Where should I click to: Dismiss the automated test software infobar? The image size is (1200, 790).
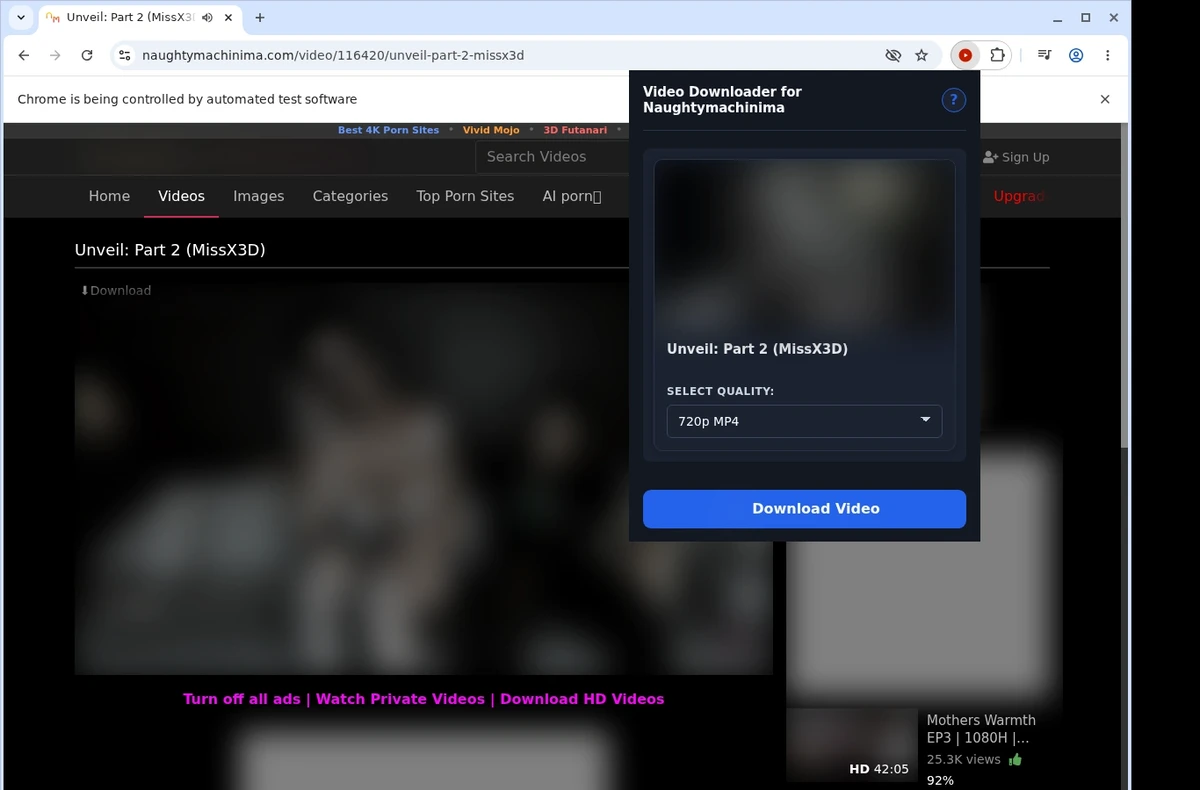tap(1105, 99)
